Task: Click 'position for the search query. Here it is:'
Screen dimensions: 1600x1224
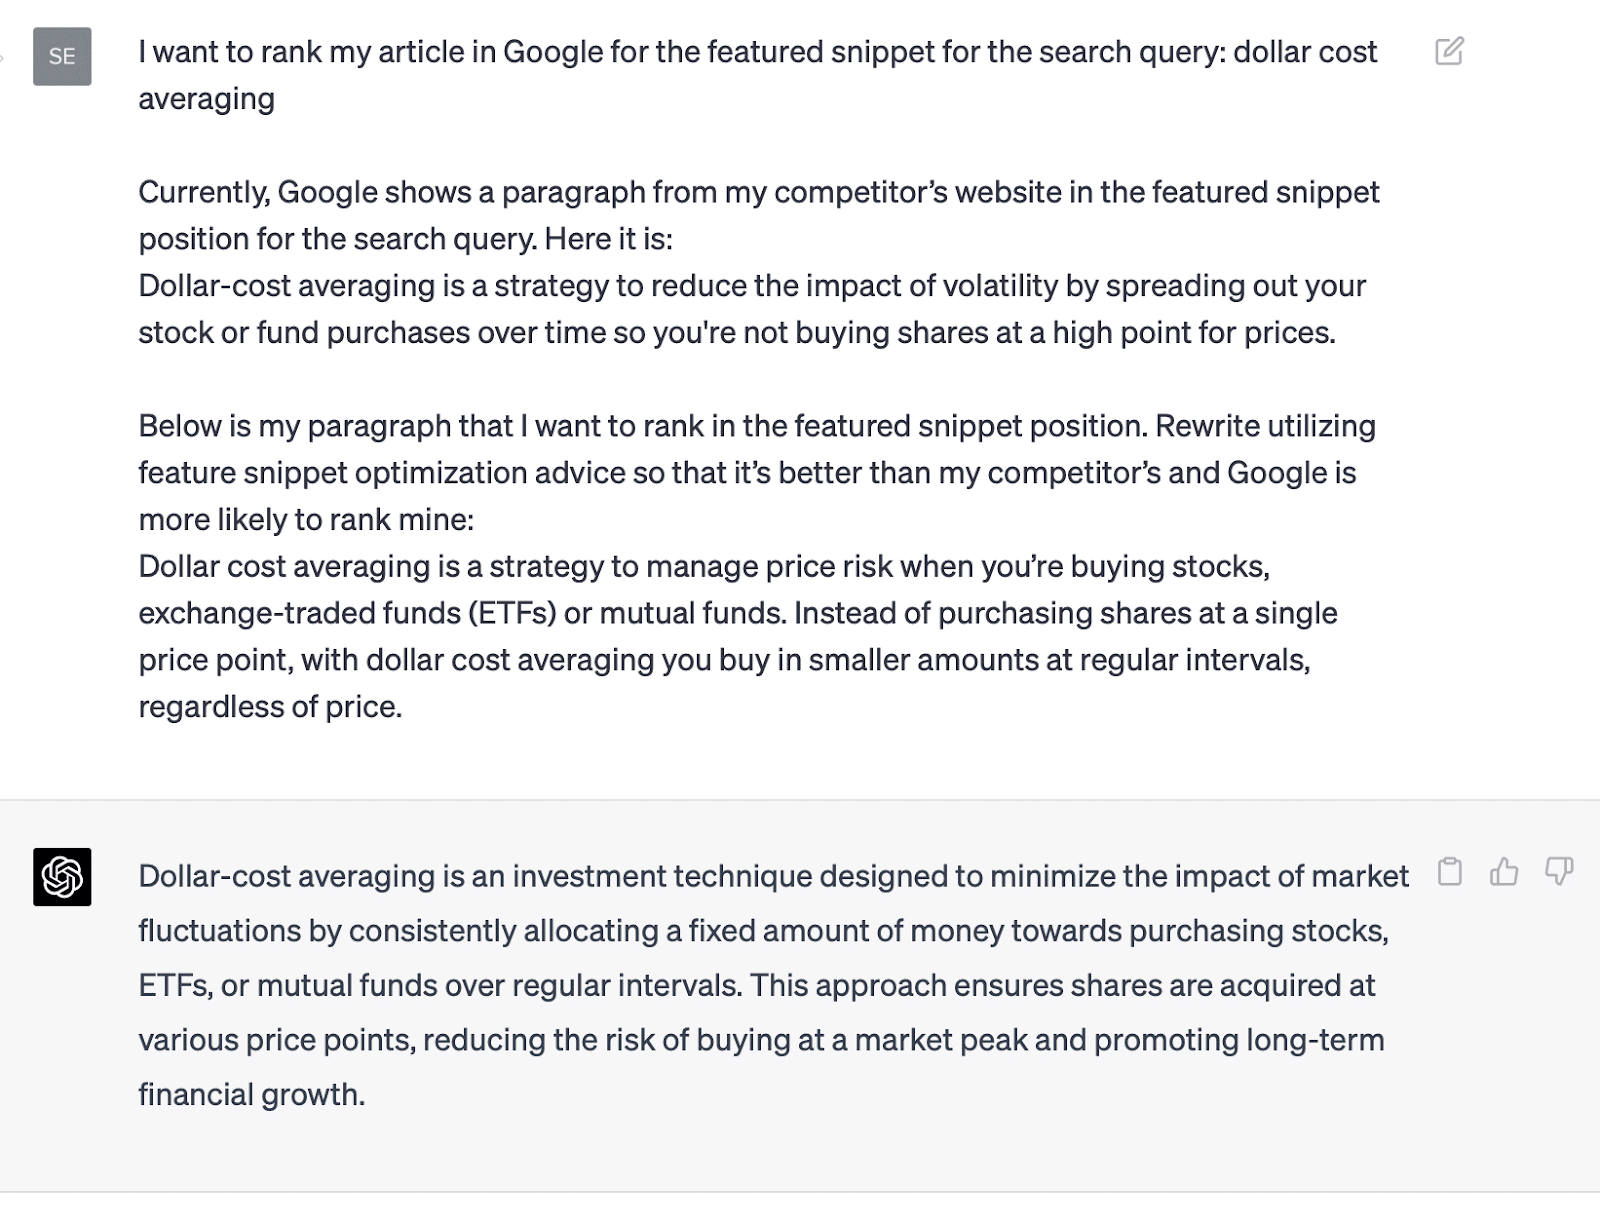Action: coord(405,239)
